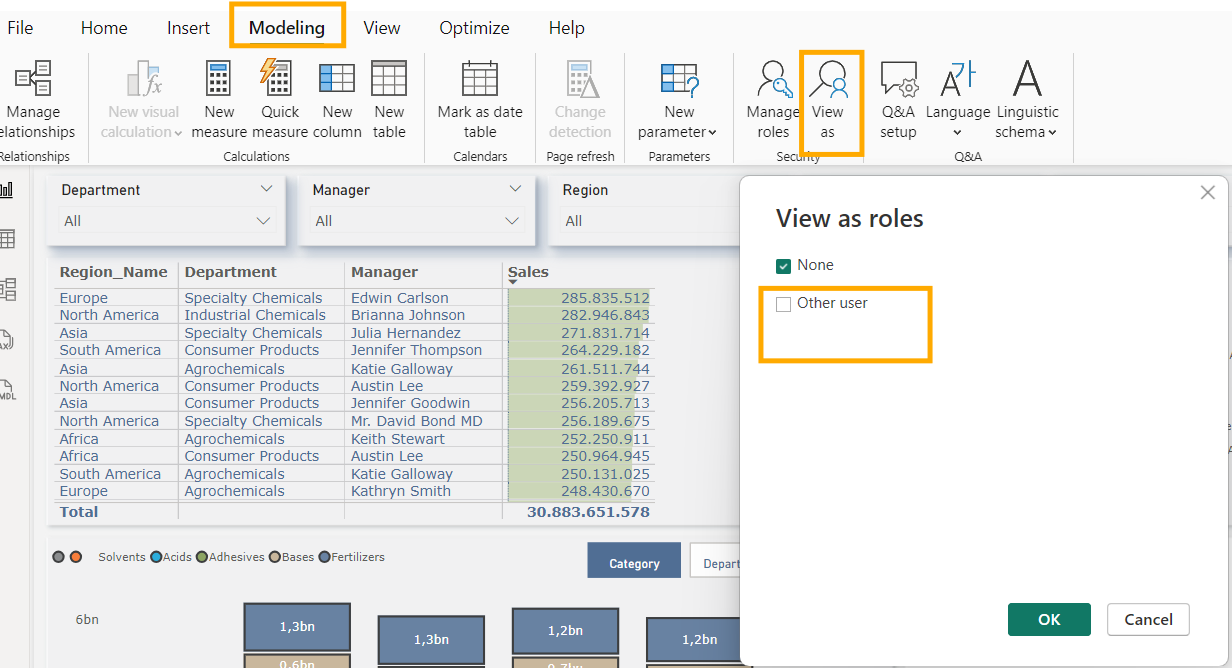
Task: Select the Mr. David Bond MD cell
Action: pos(417,421)
